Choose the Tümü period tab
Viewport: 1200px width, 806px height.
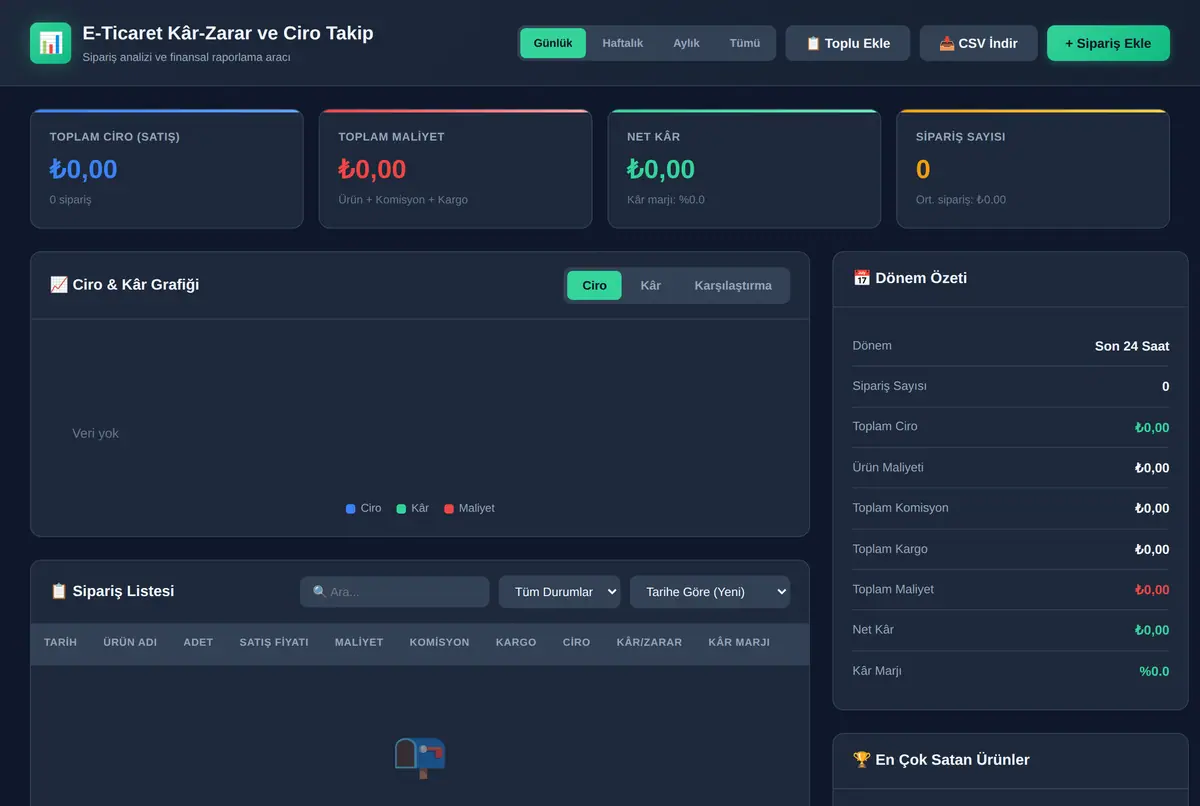[745, 43]
